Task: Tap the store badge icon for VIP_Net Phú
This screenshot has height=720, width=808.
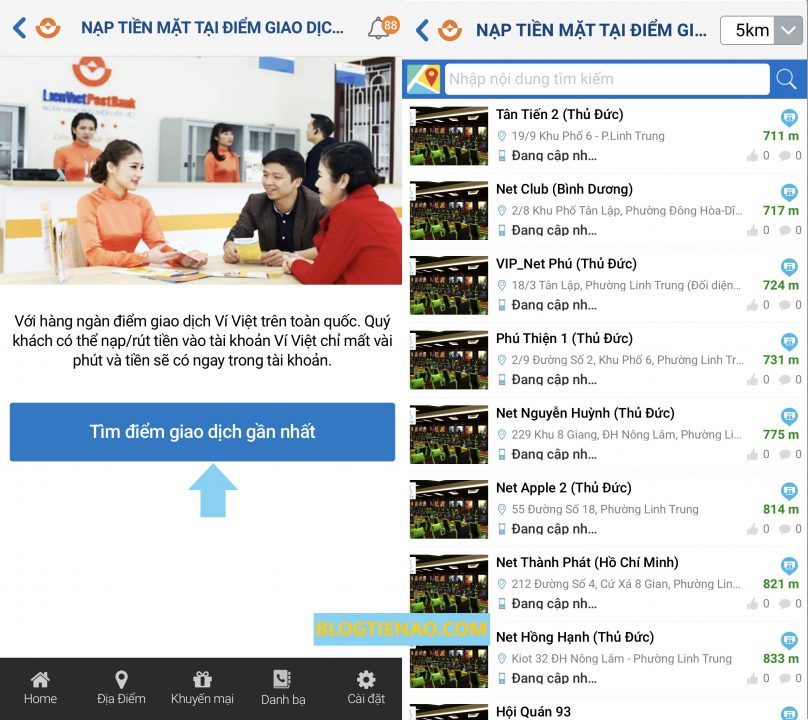Action: pyautogui.click(x=789, y=267)
